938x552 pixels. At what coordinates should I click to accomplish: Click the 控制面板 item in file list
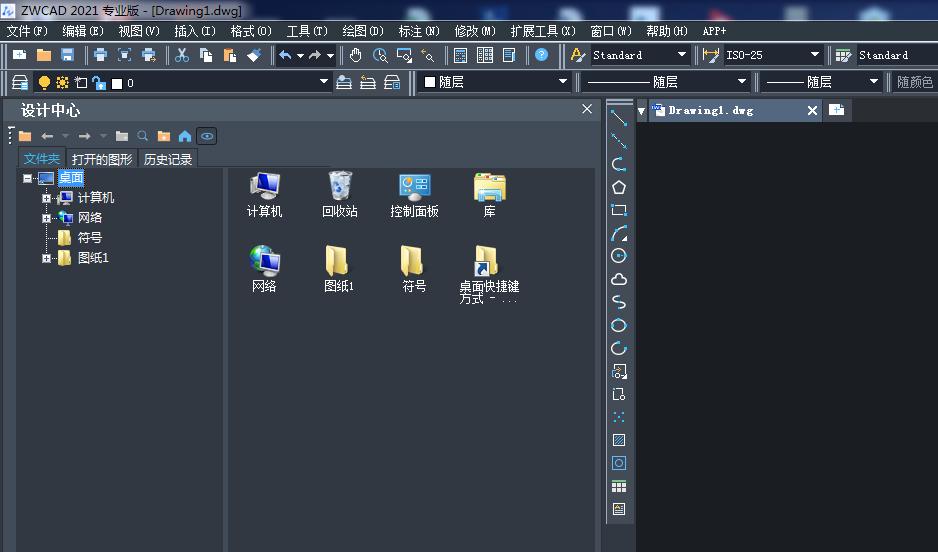414,194
